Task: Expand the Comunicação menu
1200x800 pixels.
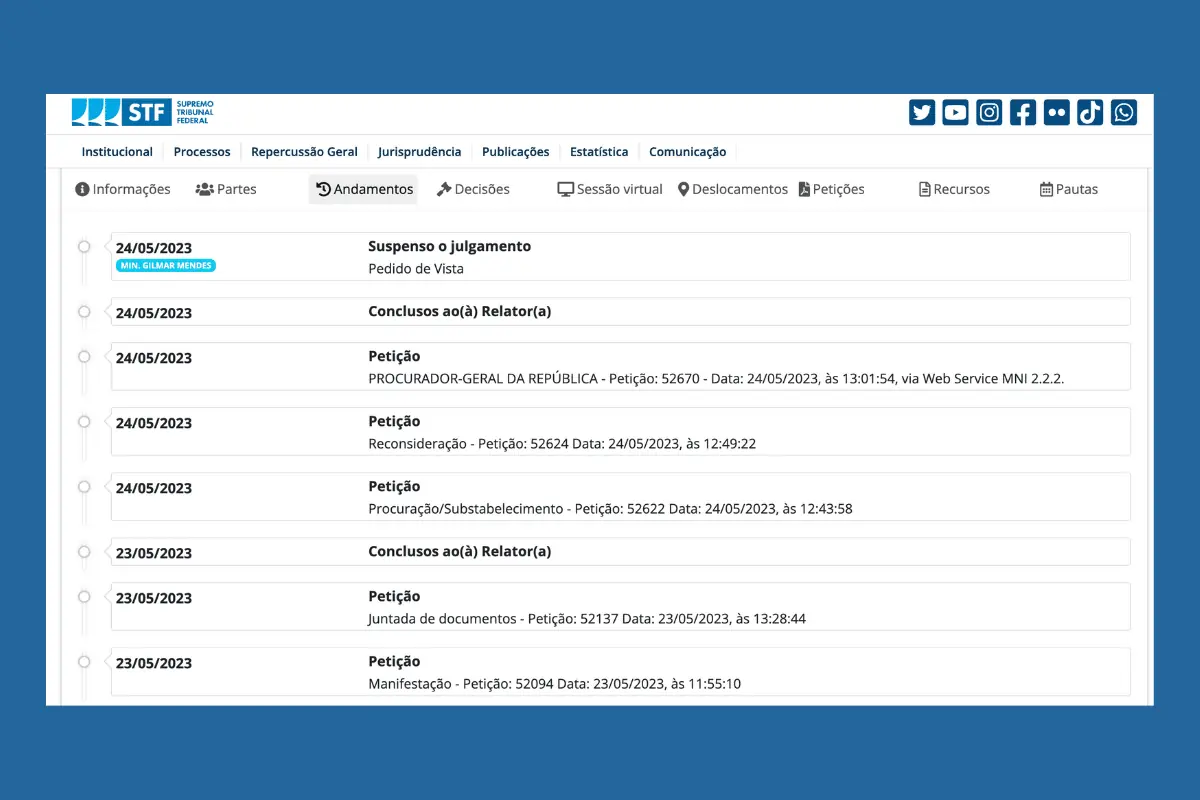Action: [x=687, y=152]
